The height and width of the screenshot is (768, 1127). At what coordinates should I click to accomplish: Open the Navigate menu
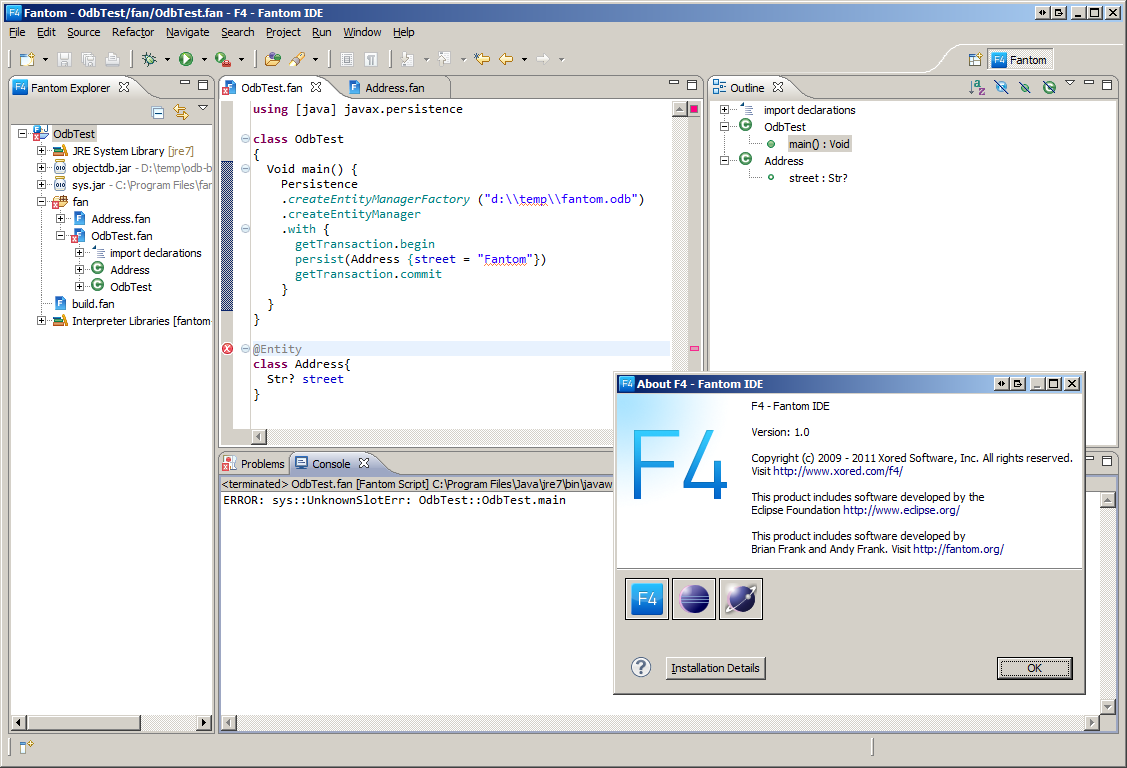[x=188, y=32]
